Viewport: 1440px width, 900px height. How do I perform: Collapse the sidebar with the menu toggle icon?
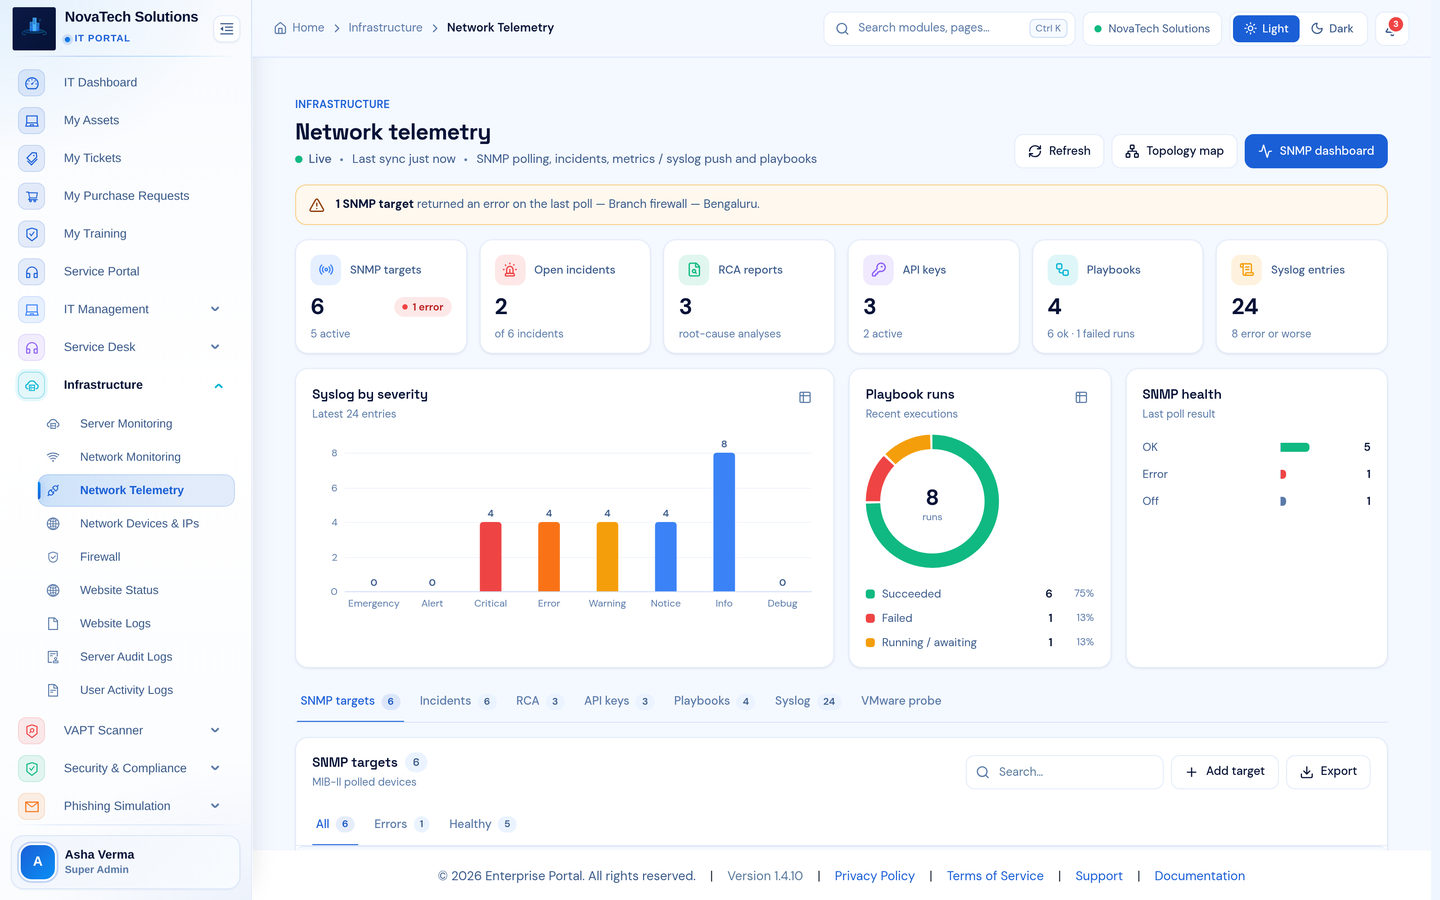coord(227,29)
